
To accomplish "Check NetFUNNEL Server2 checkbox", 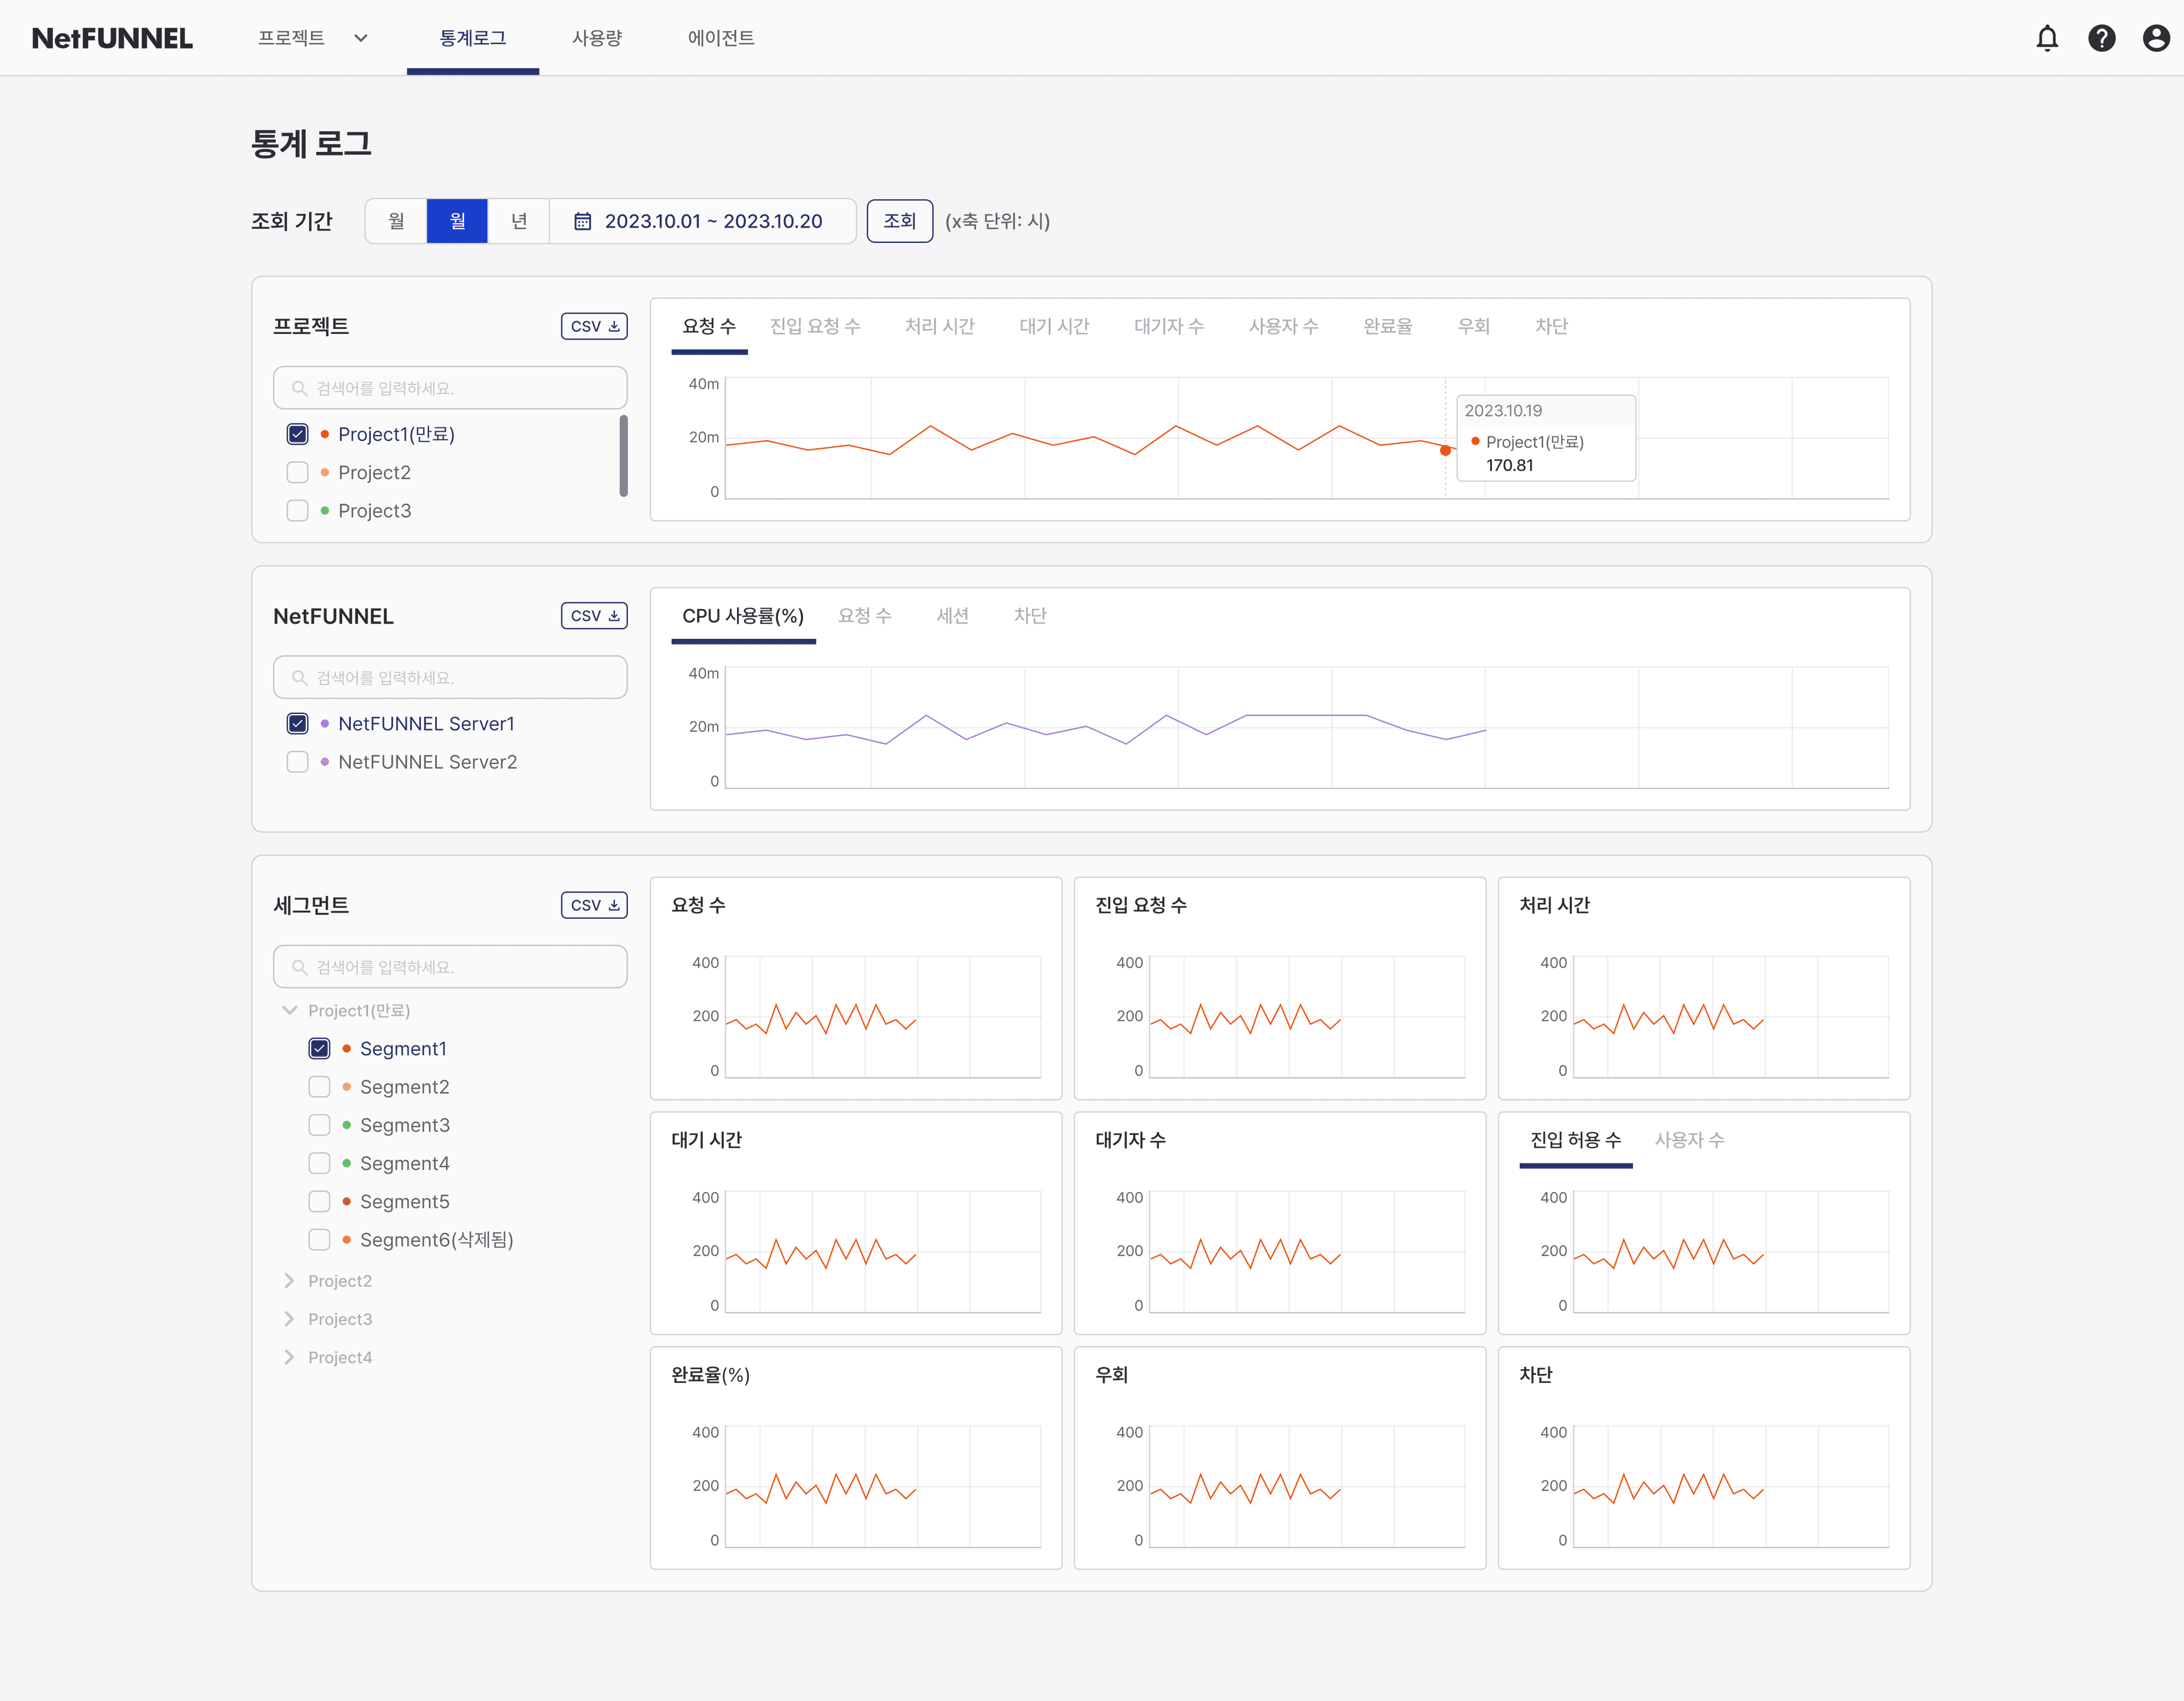I will tap(297, 762).
